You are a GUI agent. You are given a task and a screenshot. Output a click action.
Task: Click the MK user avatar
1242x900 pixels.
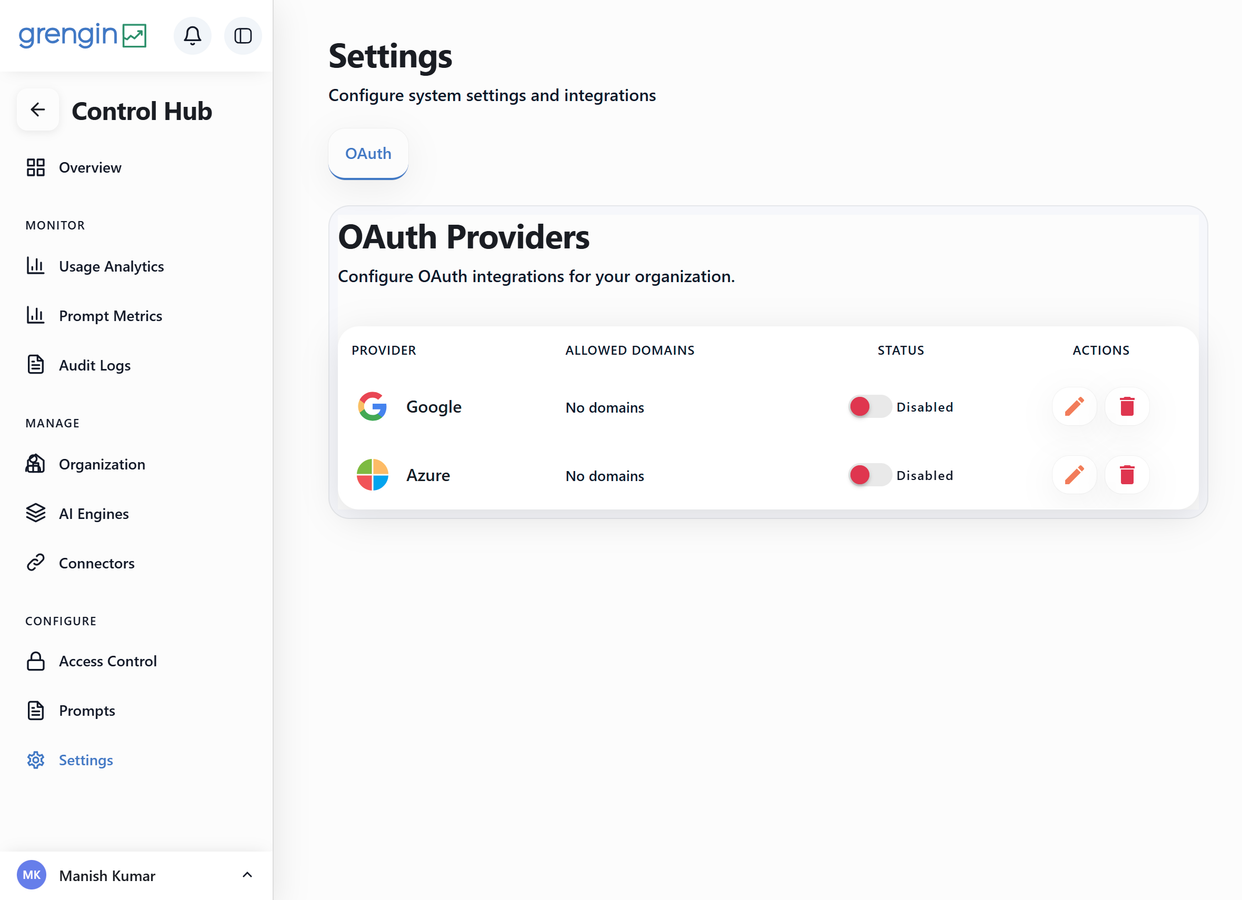32,875
